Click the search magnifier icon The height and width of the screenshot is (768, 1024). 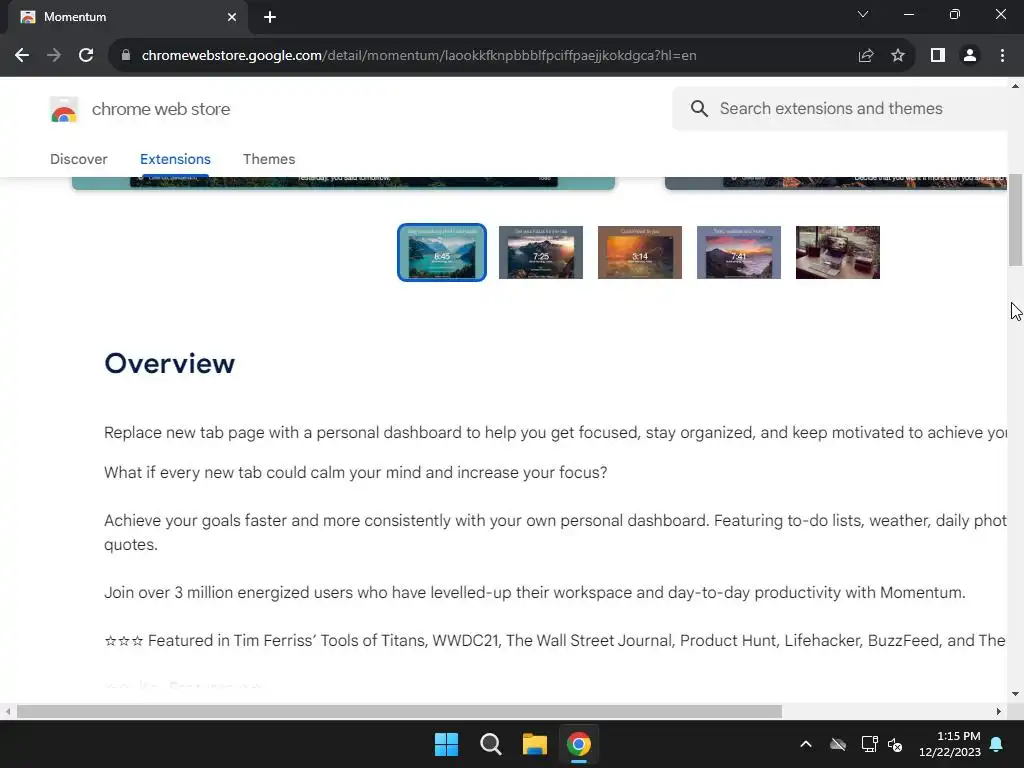pos(699,108)
